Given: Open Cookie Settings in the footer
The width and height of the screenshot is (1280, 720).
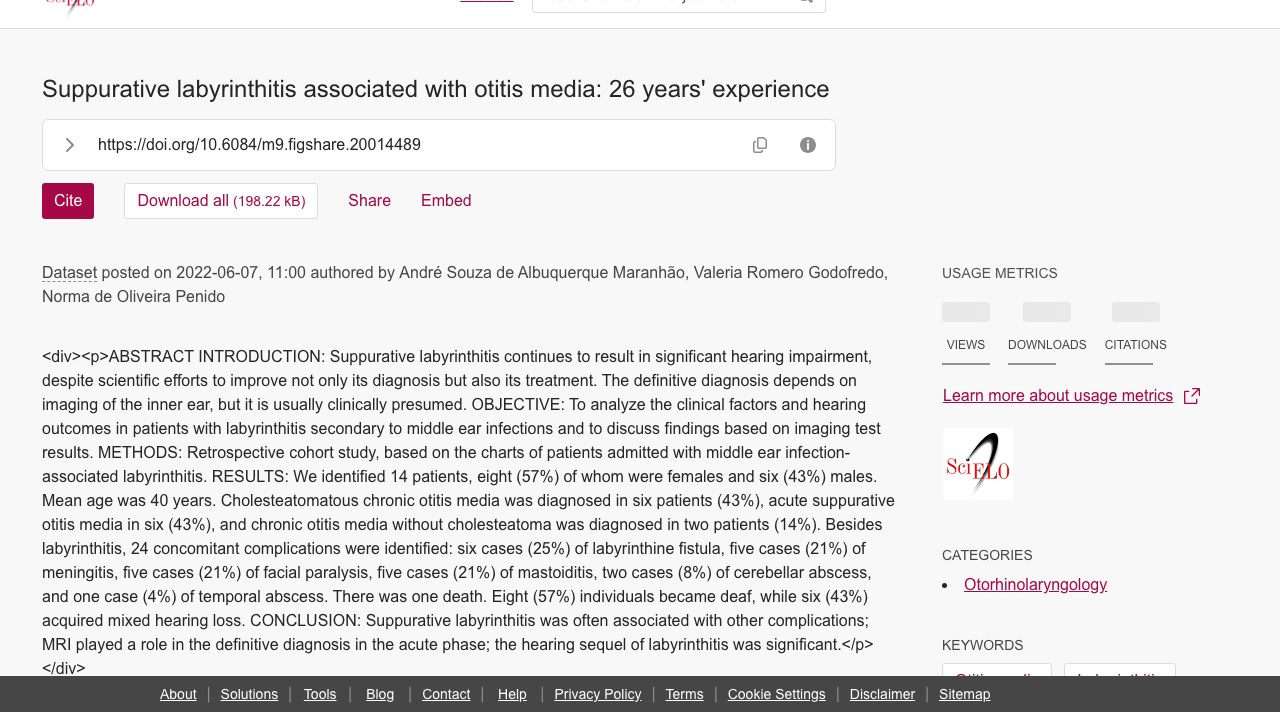Looking at the screenshot, I should click(x=777, y=694).
